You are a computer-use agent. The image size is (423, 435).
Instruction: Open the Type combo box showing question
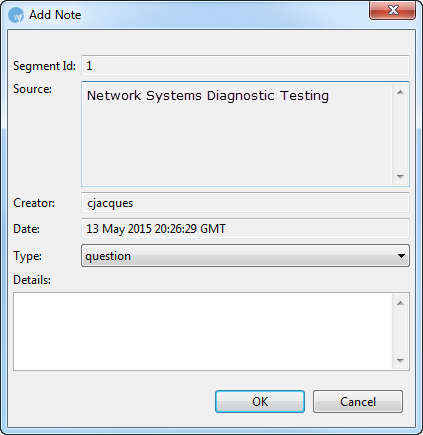click(x=245, y=256)
